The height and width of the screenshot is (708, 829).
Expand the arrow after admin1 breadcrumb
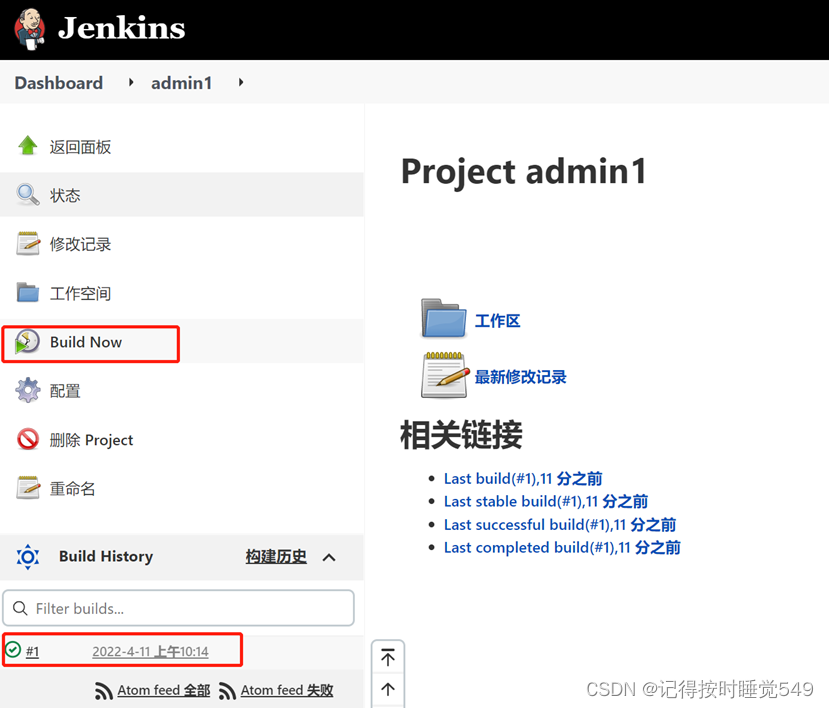241,82
